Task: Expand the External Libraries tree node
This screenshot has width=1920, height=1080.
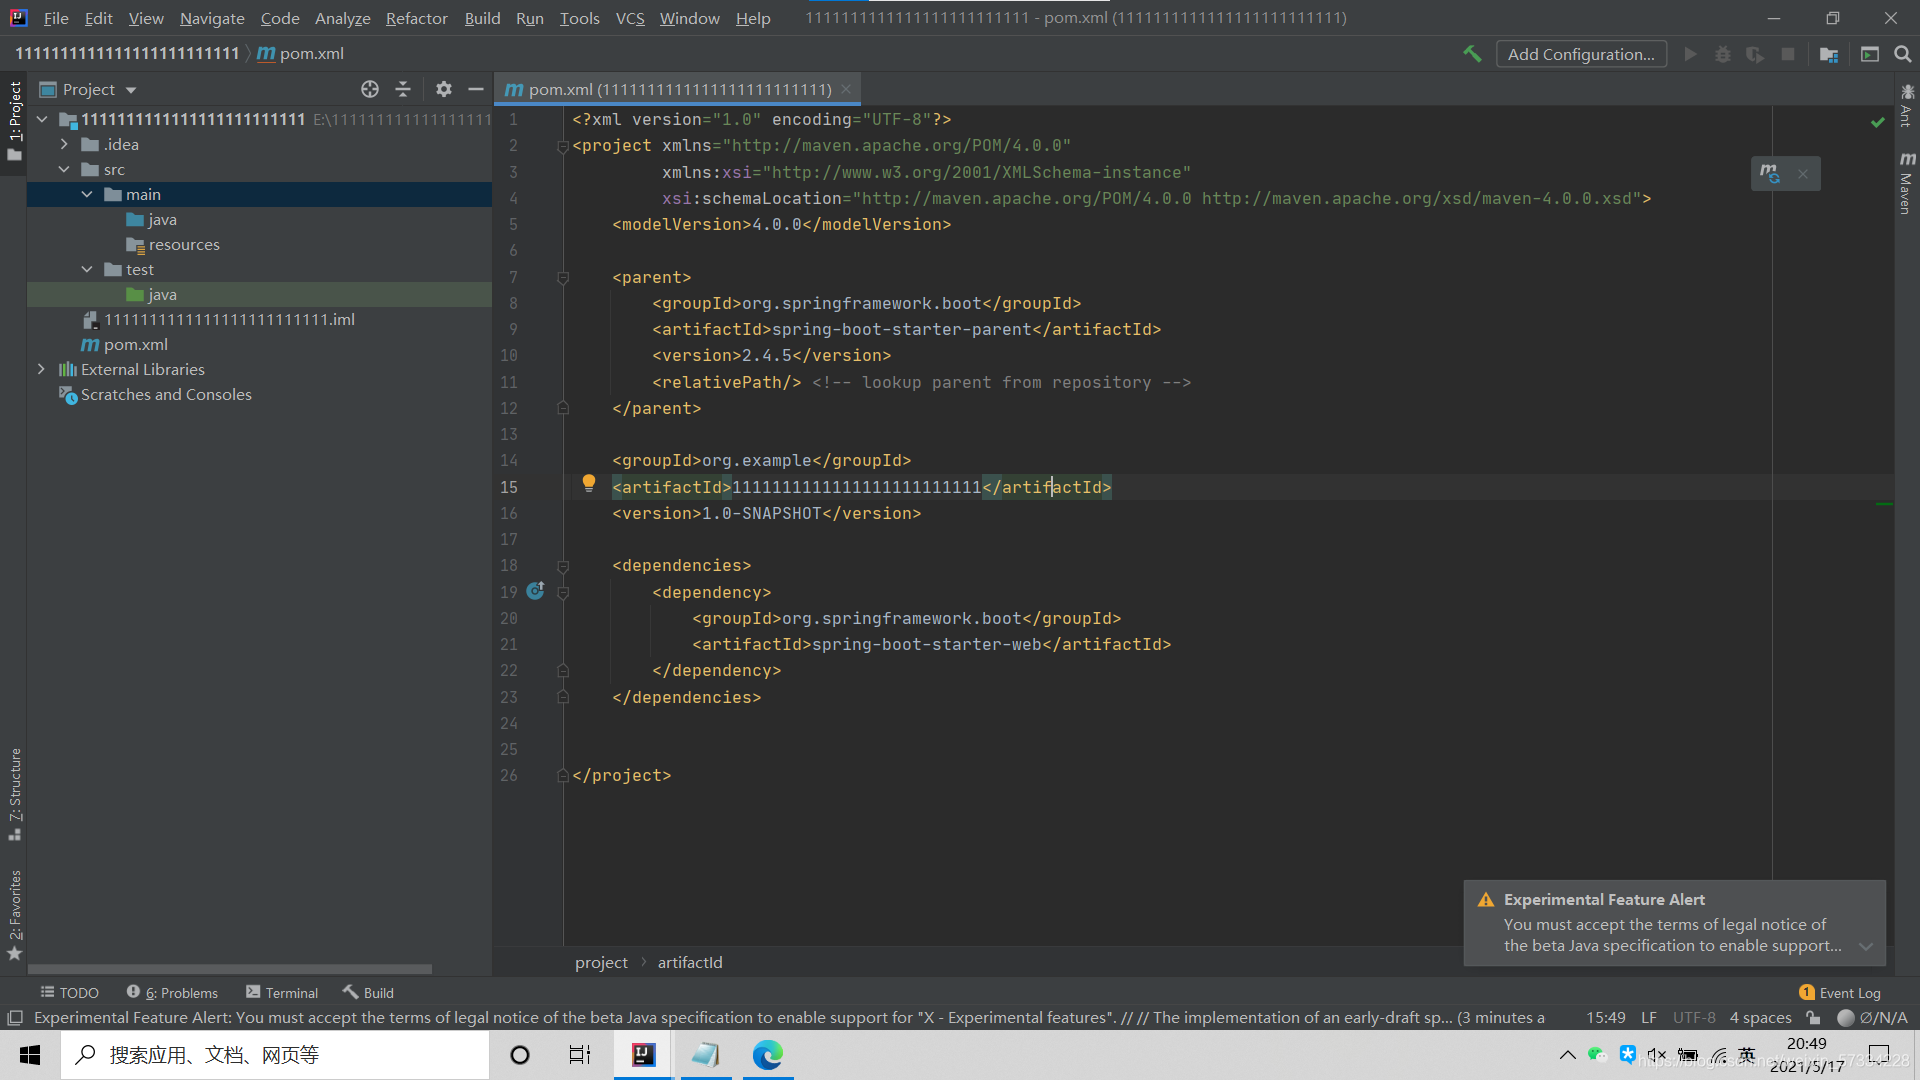Action: (x=42, y=368)
